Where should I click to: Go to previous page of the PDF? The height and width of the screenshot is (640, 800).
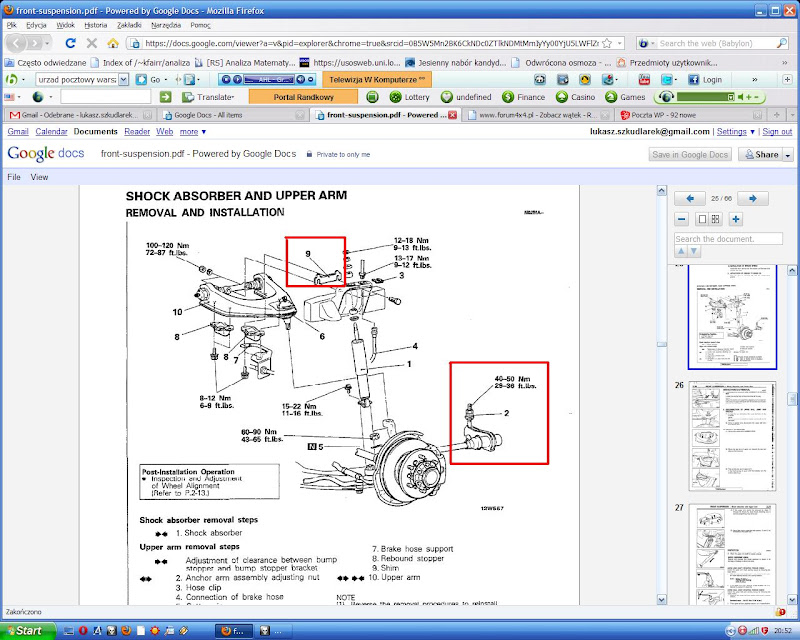[690, 199]
